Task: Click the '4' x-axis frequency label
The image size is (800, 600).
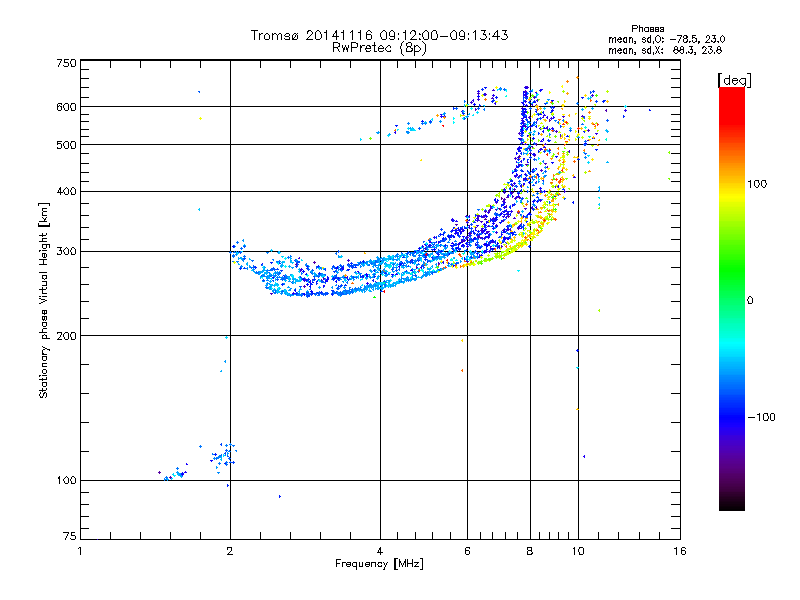Action: pyautogui.click(x=380, y=551)
